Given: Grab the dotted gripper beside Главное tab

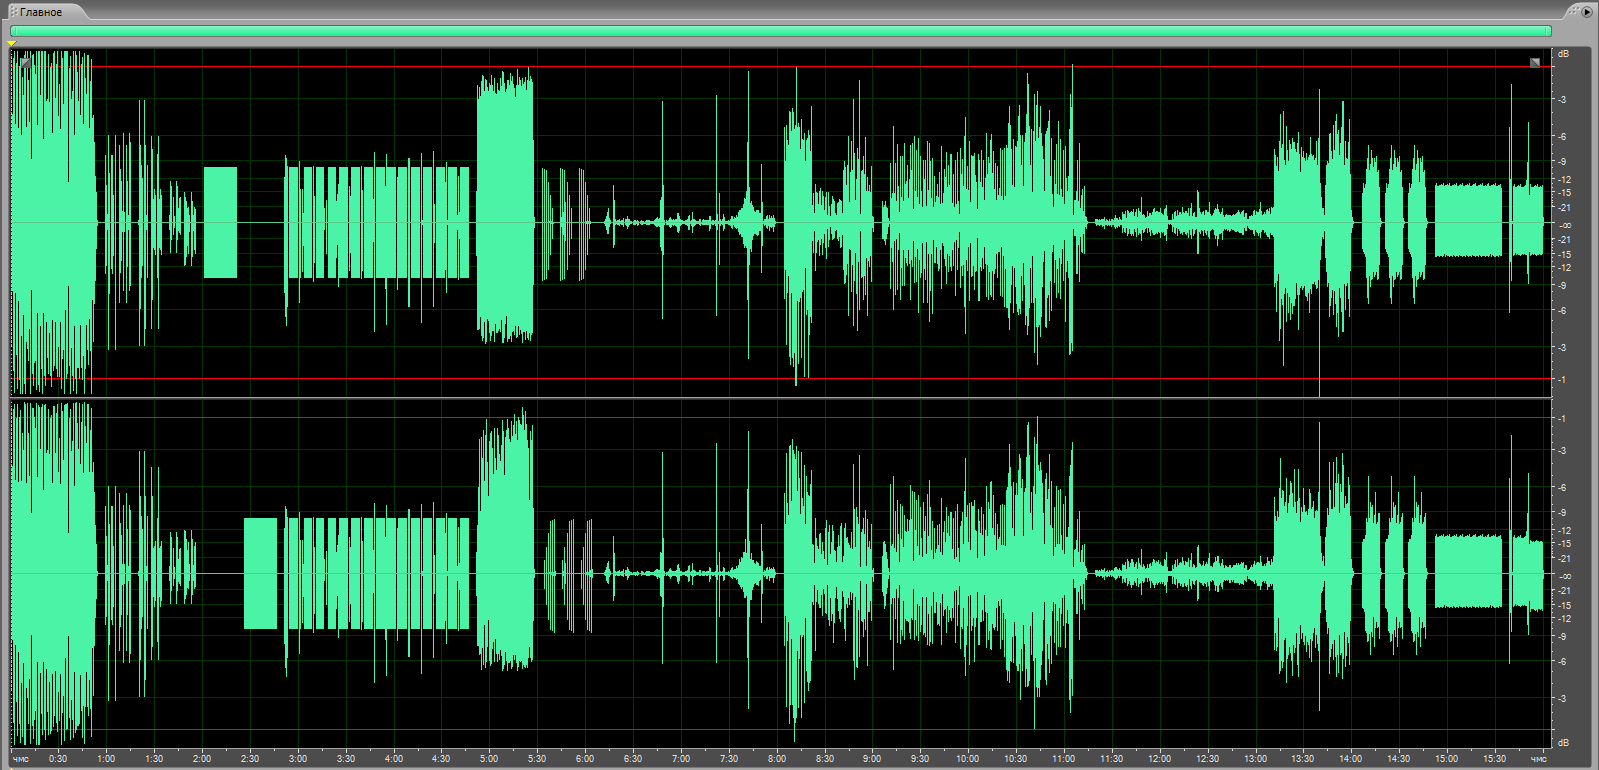Looking at the screenshot, I should pyautogui.click(x=14, y=12).
